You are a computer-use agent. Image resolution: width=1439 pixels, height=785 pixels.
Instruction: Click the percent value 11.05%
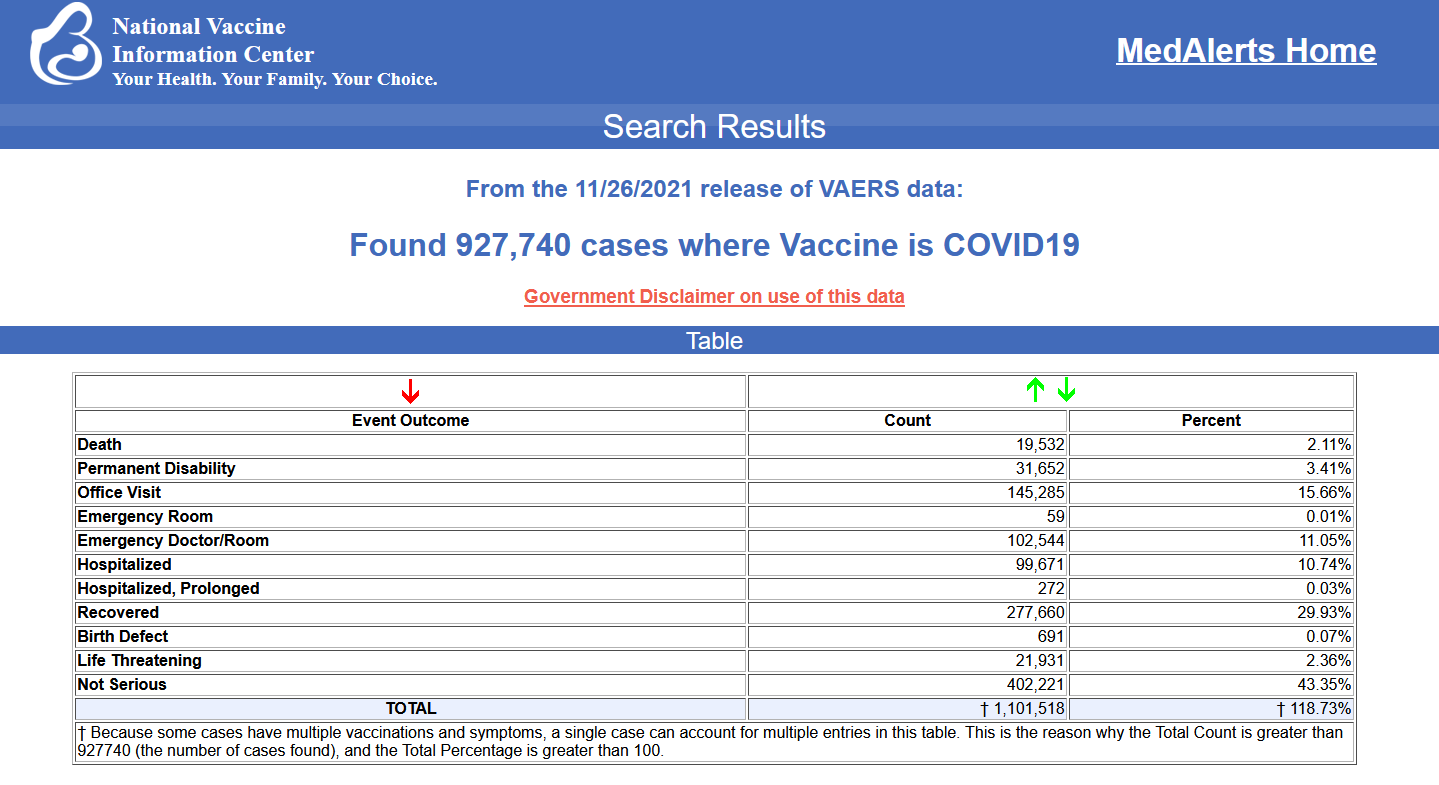click(1325, 540)
